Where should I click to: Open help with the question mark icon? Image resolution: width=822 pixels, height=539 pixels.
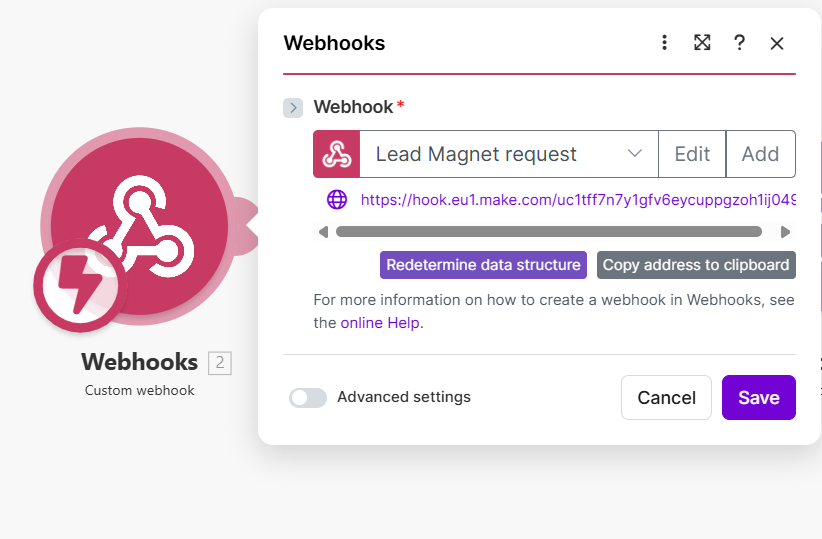[739, 43]
